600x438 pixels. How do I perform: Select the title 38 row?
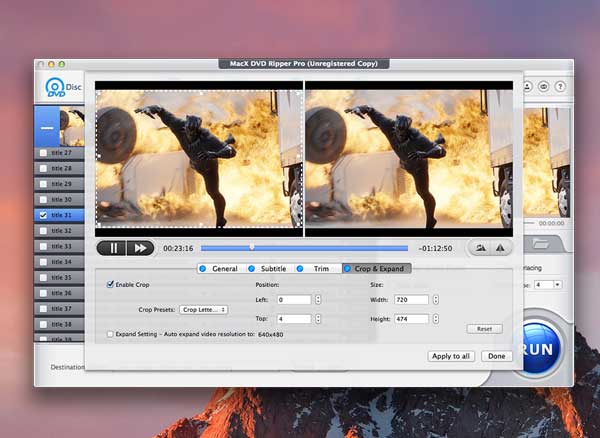point(59,324)
